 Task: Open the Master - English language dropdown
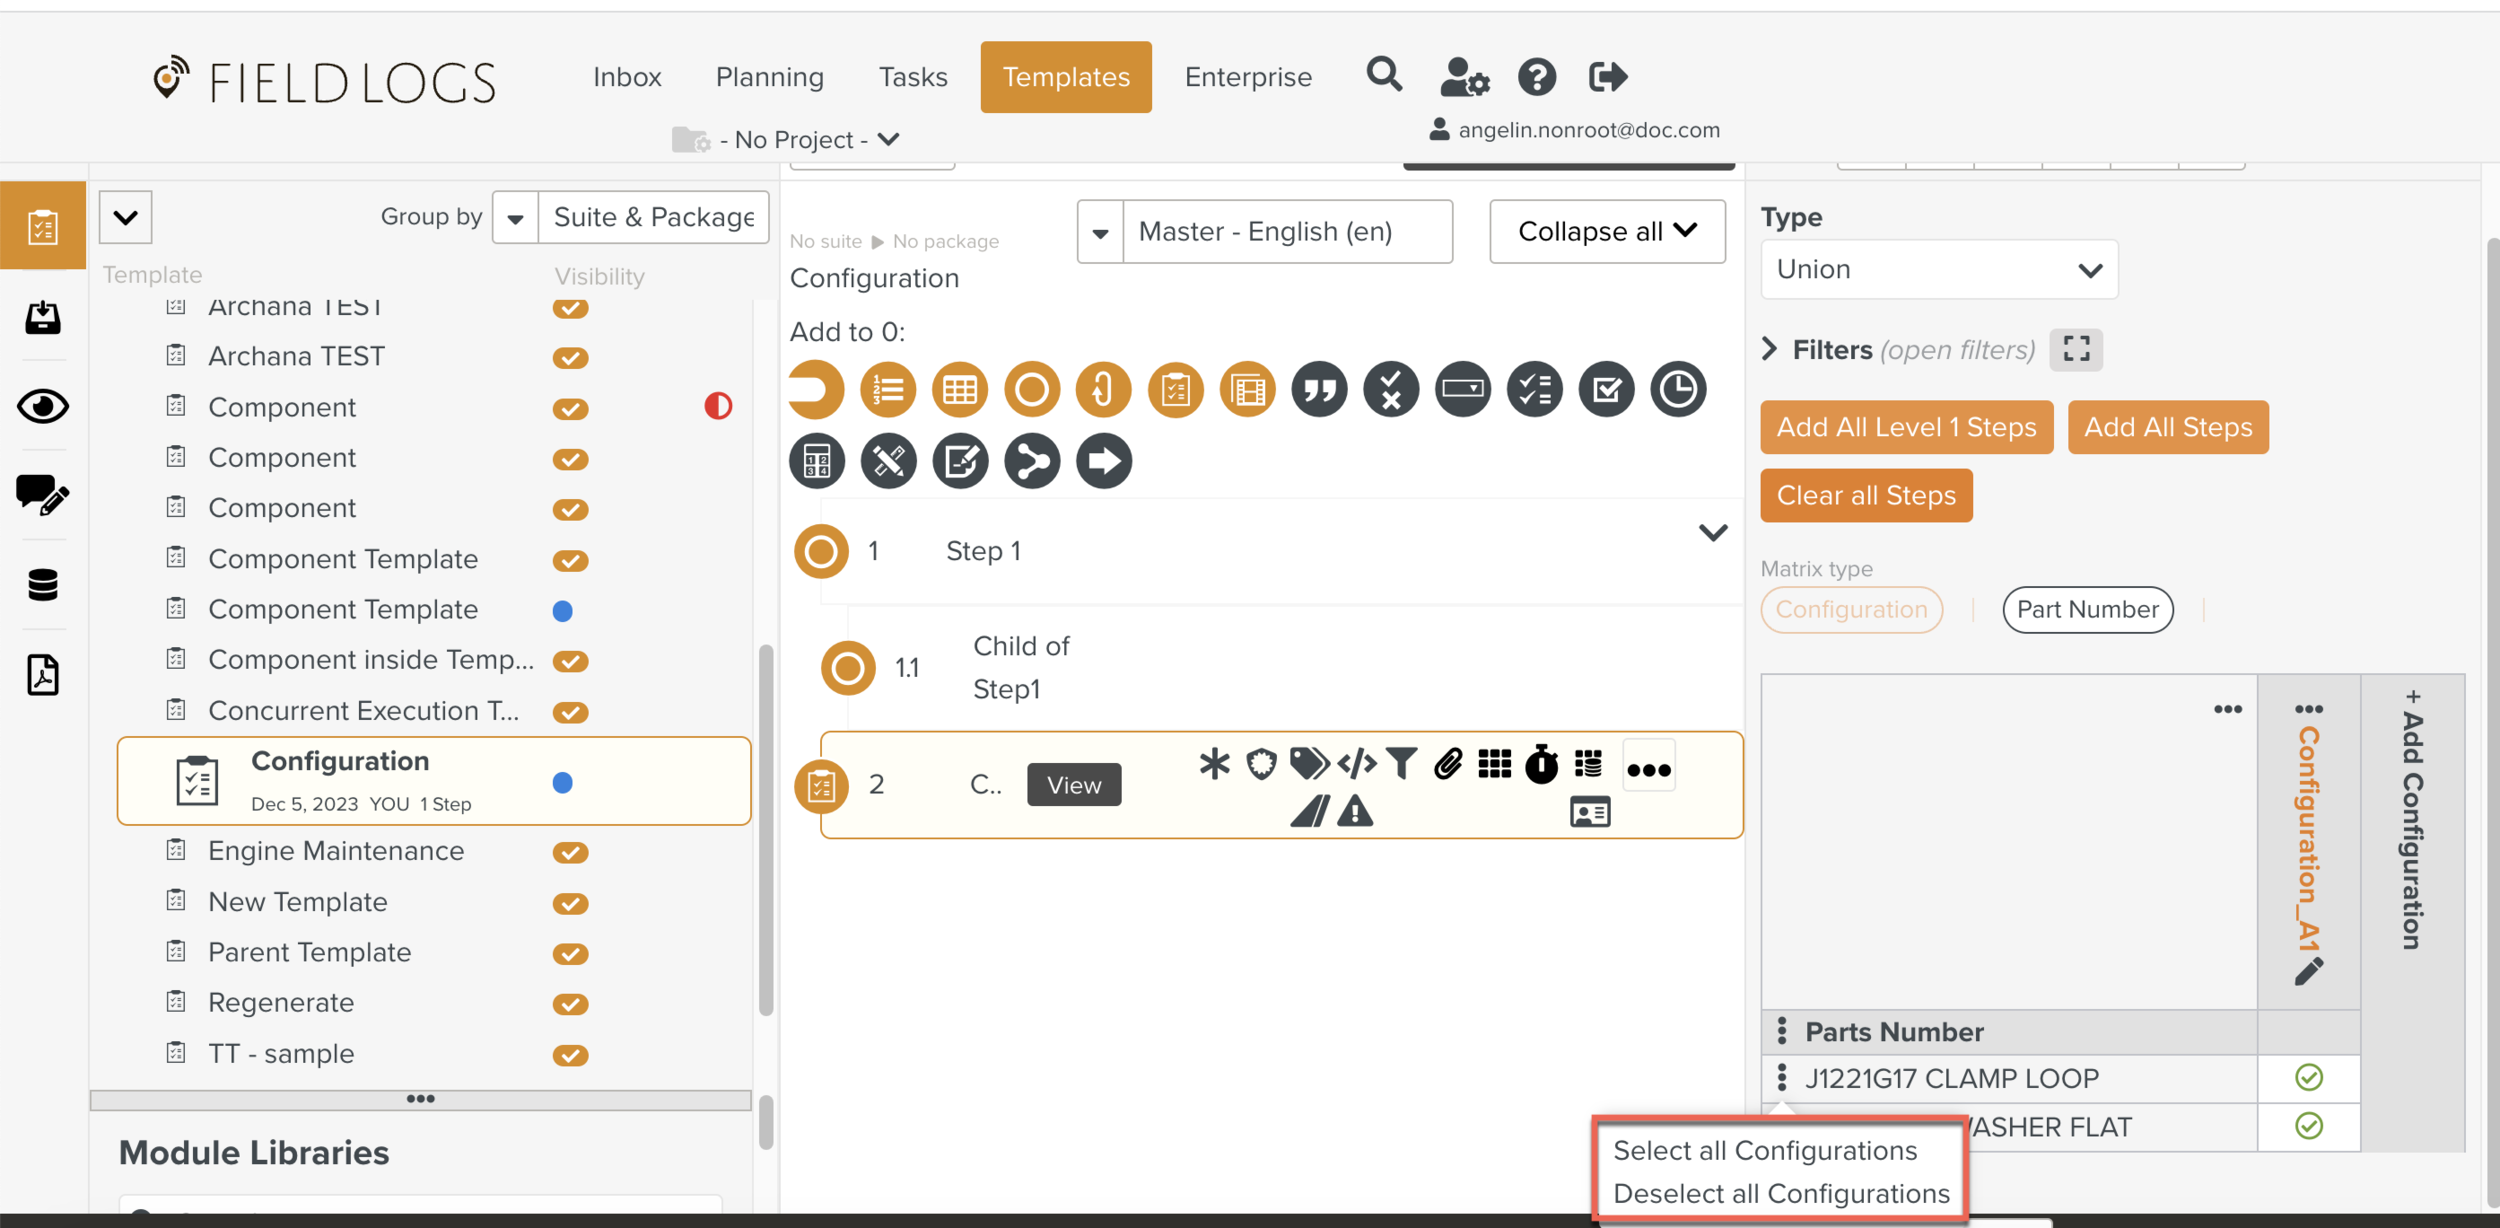(1264, 231)
